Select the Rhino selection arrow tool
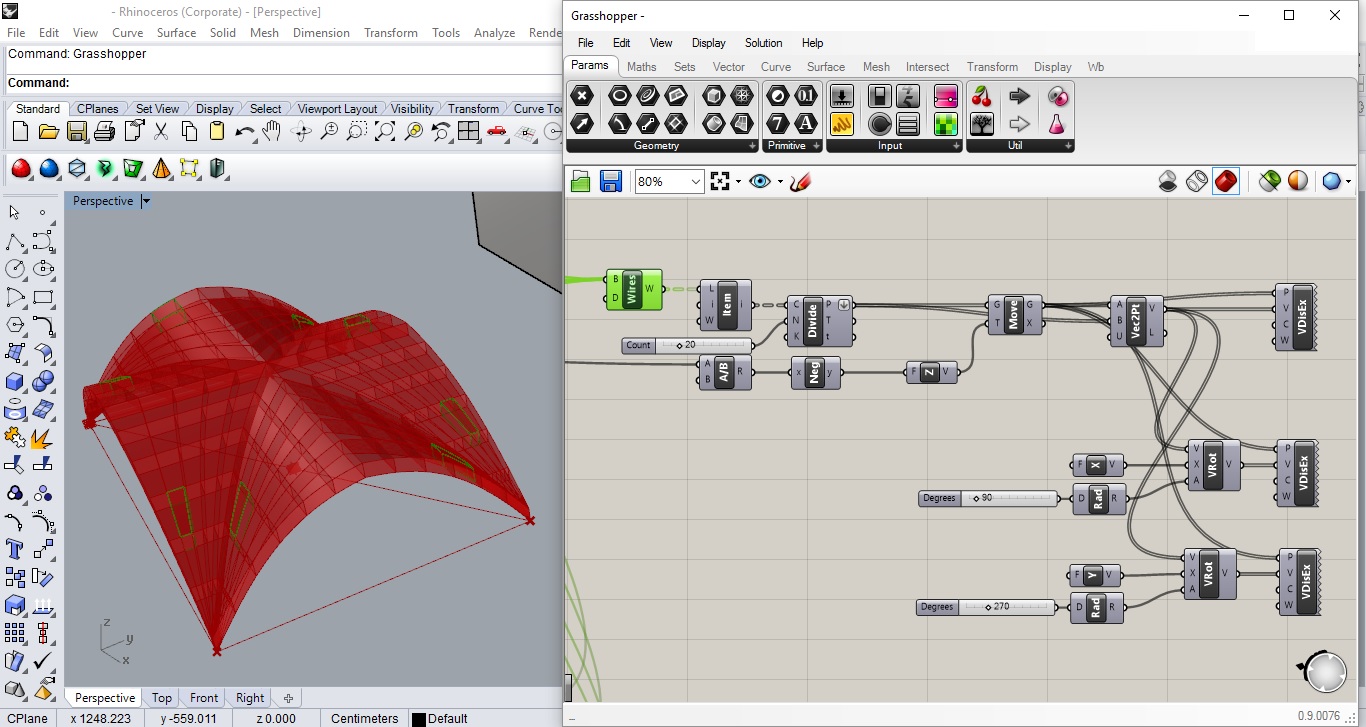 (x=15, y=213)
